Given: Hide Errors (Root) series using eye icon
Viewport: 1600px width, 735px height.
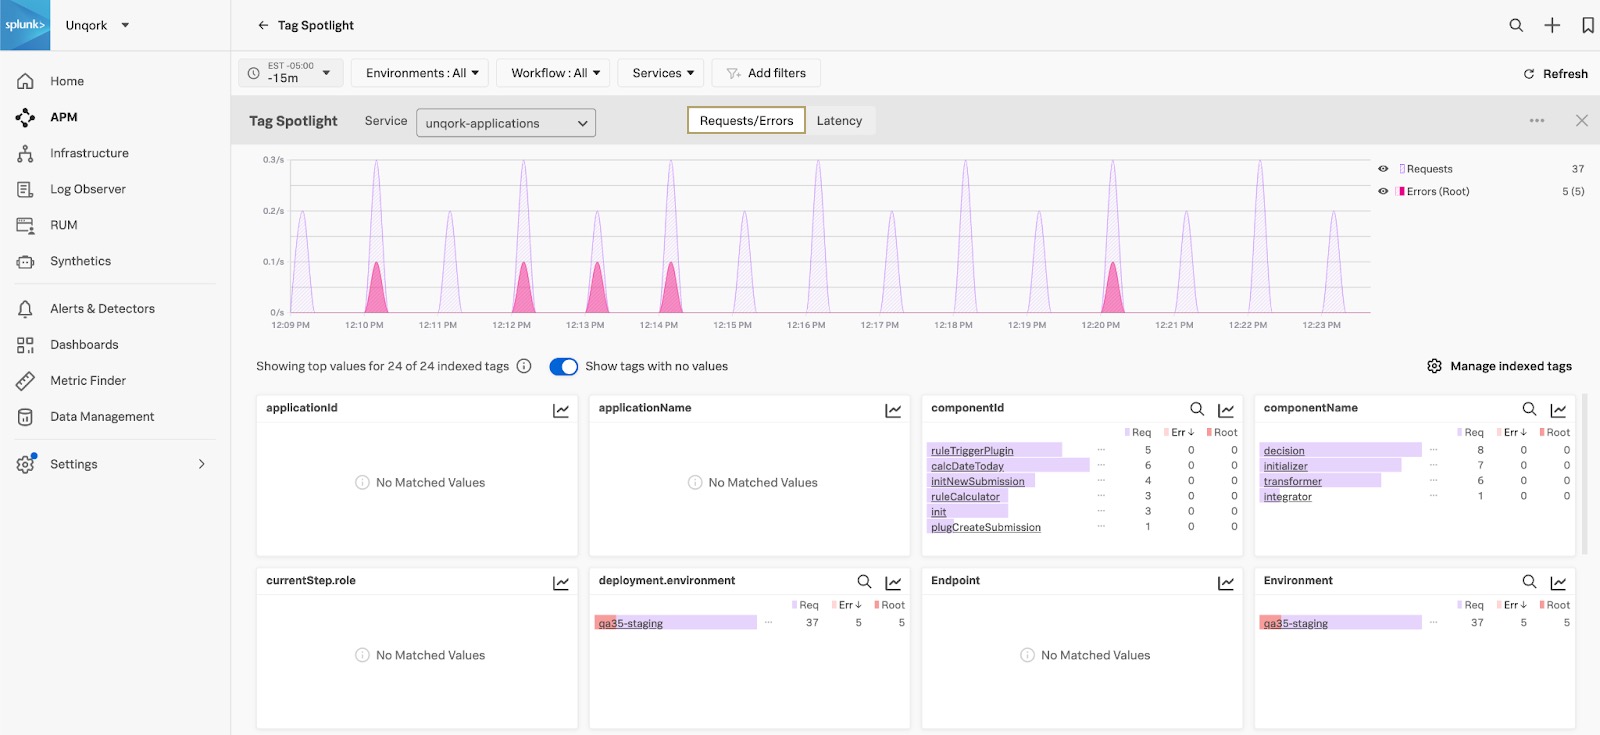Looking at the screenshot, I should pos(1383,191).
